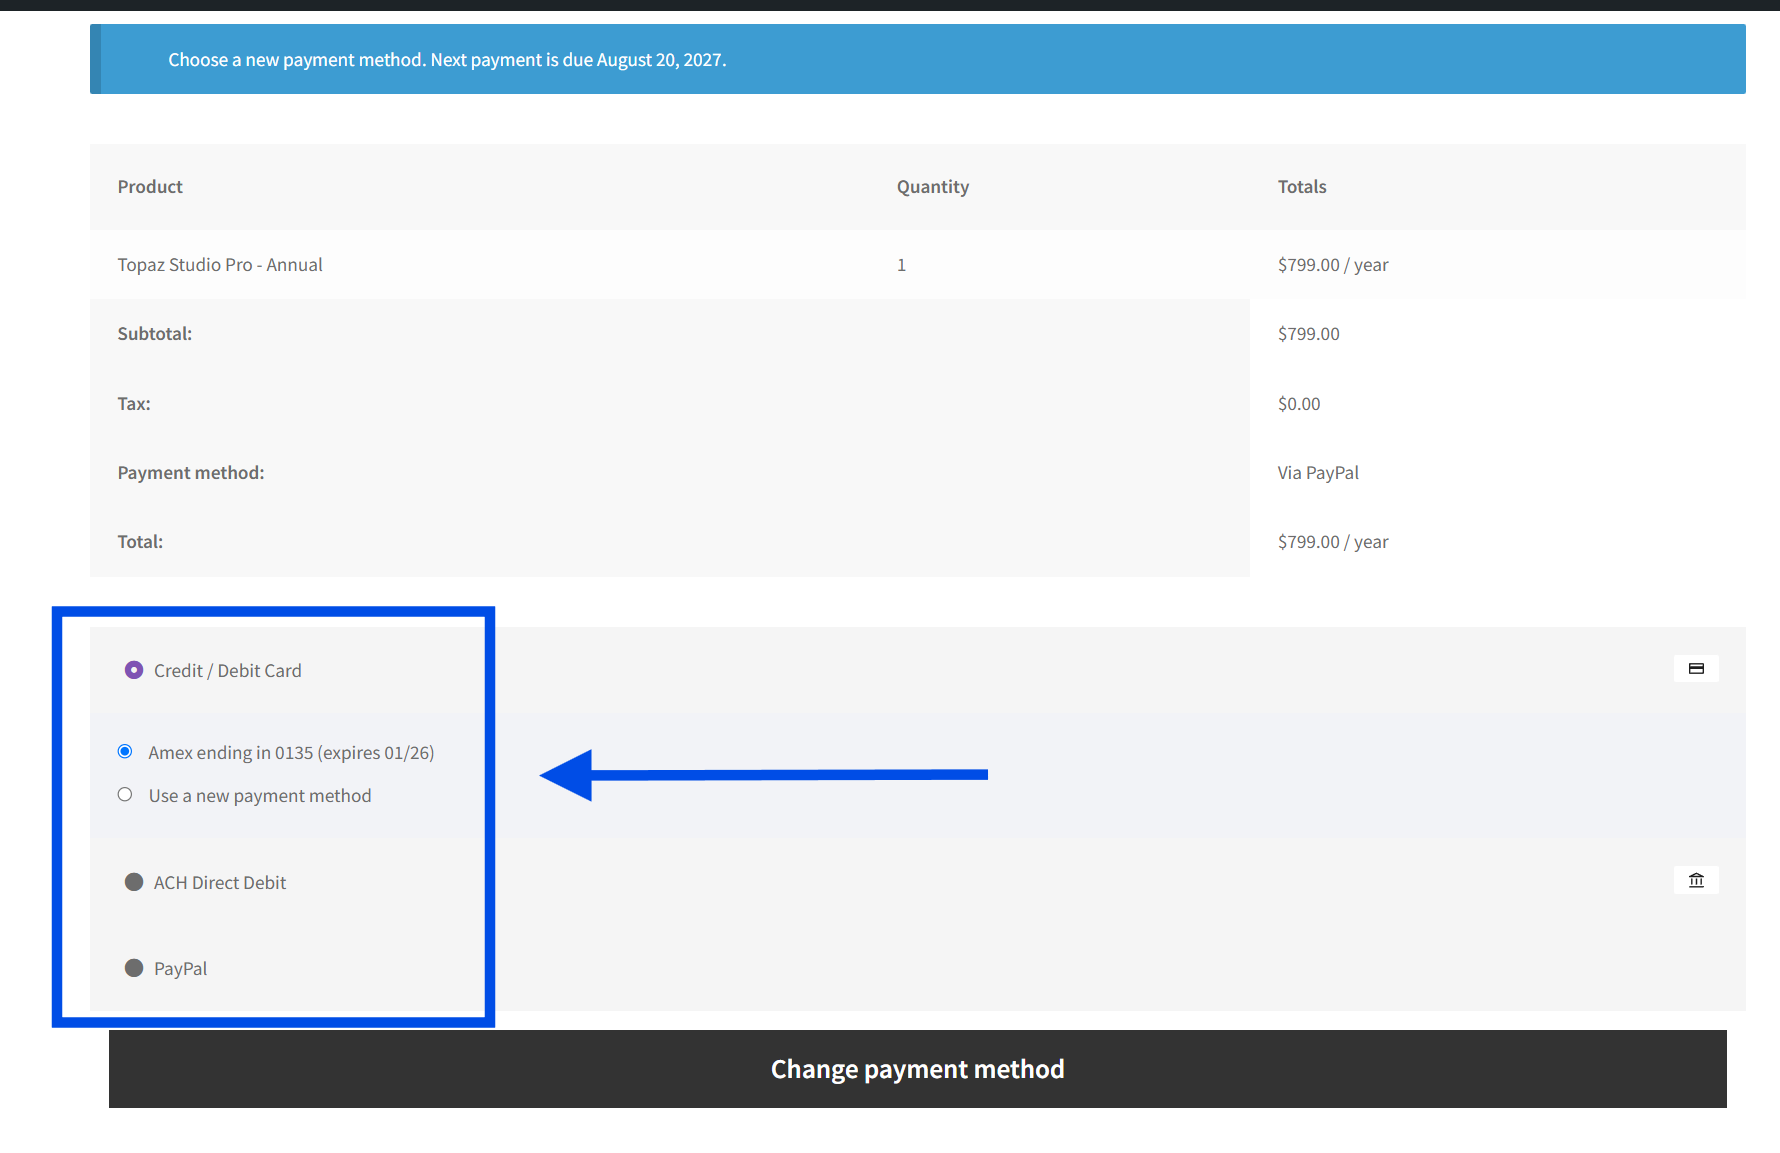Click the credit card icon

point(1696,668)
